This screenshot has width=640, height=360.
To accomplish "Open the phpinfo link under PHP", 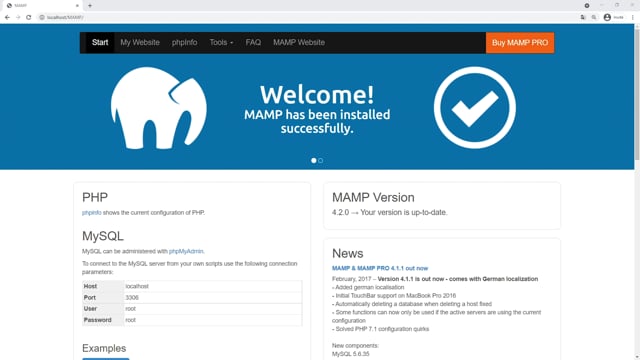I will pyautogui.click(x=91, y=213).
